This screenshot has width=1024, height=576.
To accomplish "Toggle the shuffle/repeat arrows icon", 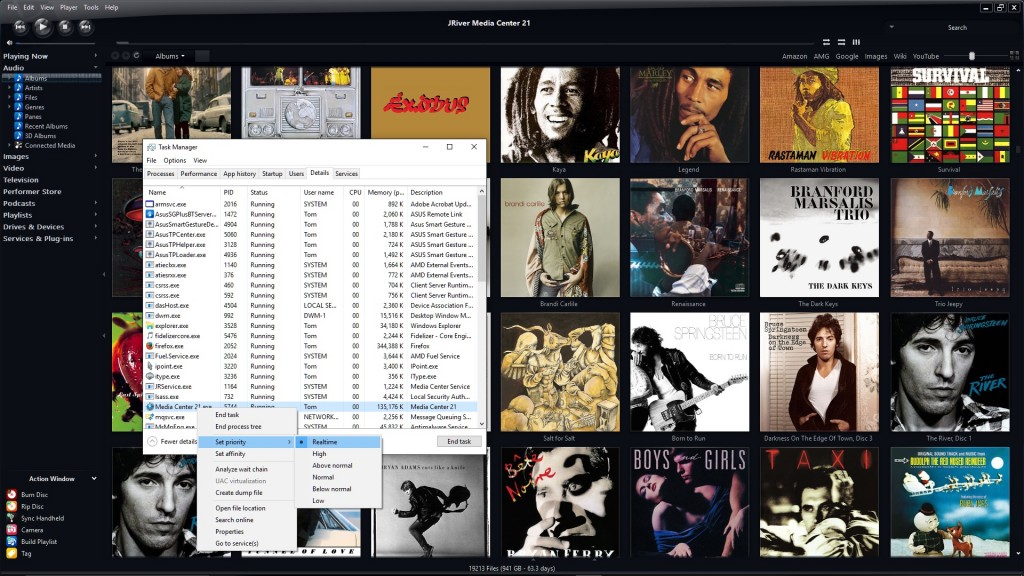I will click(x=826, y=42).
